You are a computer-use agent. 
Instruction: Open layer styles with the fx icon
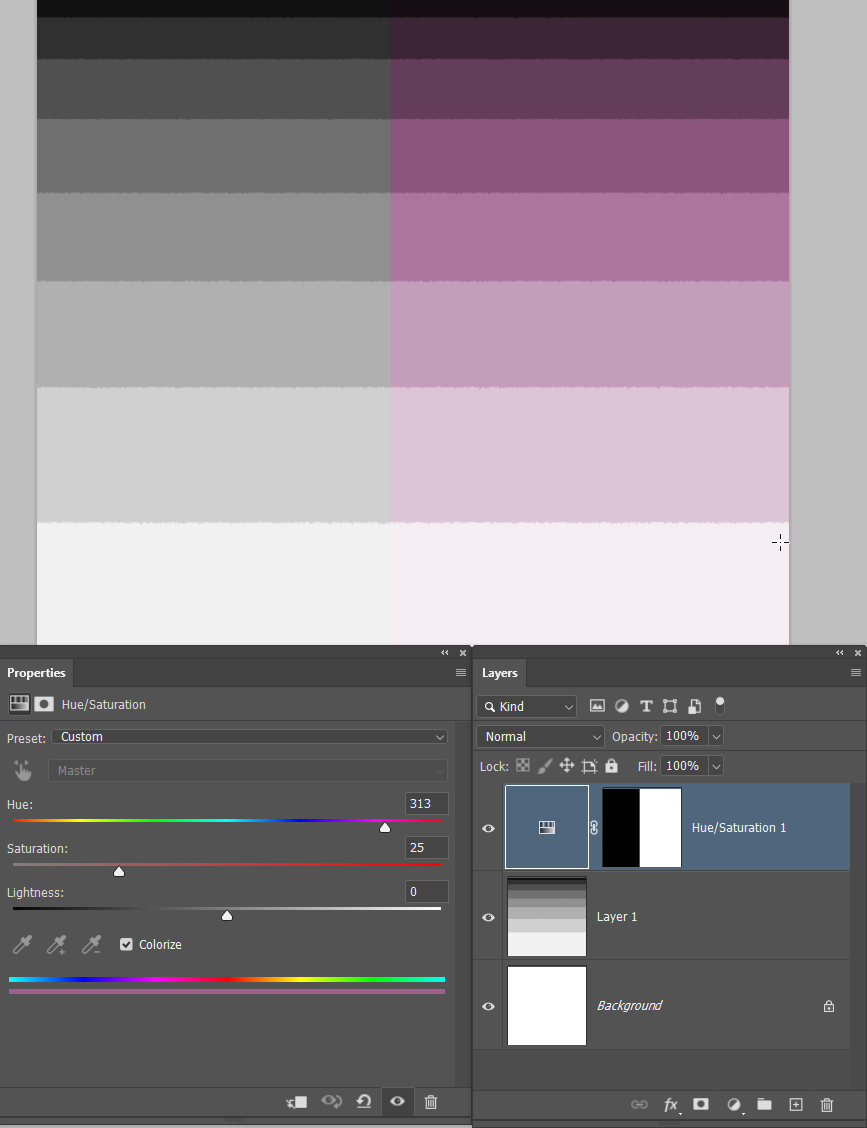(671, 1105)
